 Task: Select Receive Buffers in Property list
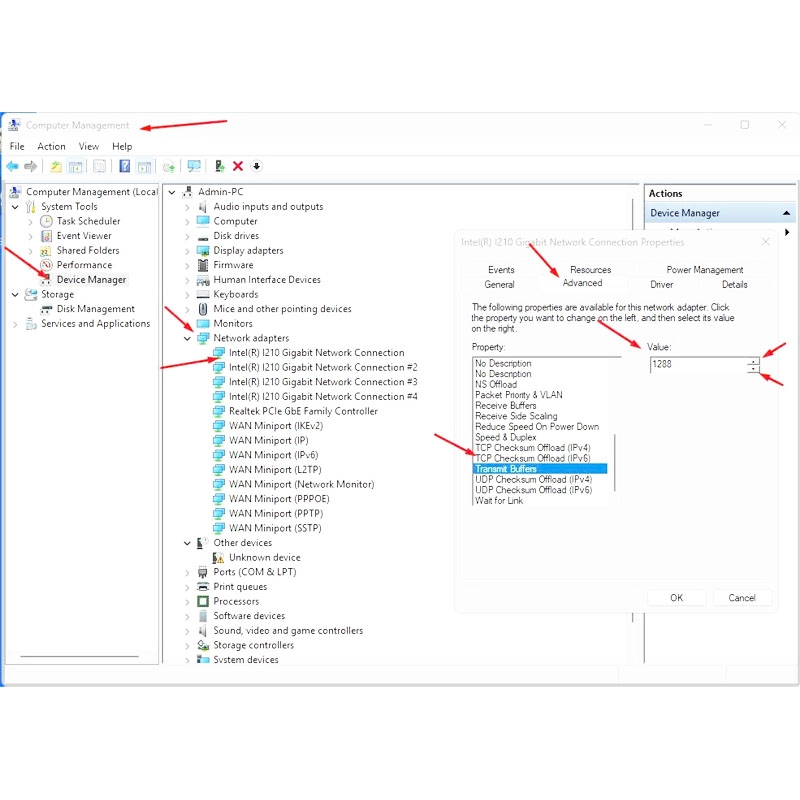(506, 406)
